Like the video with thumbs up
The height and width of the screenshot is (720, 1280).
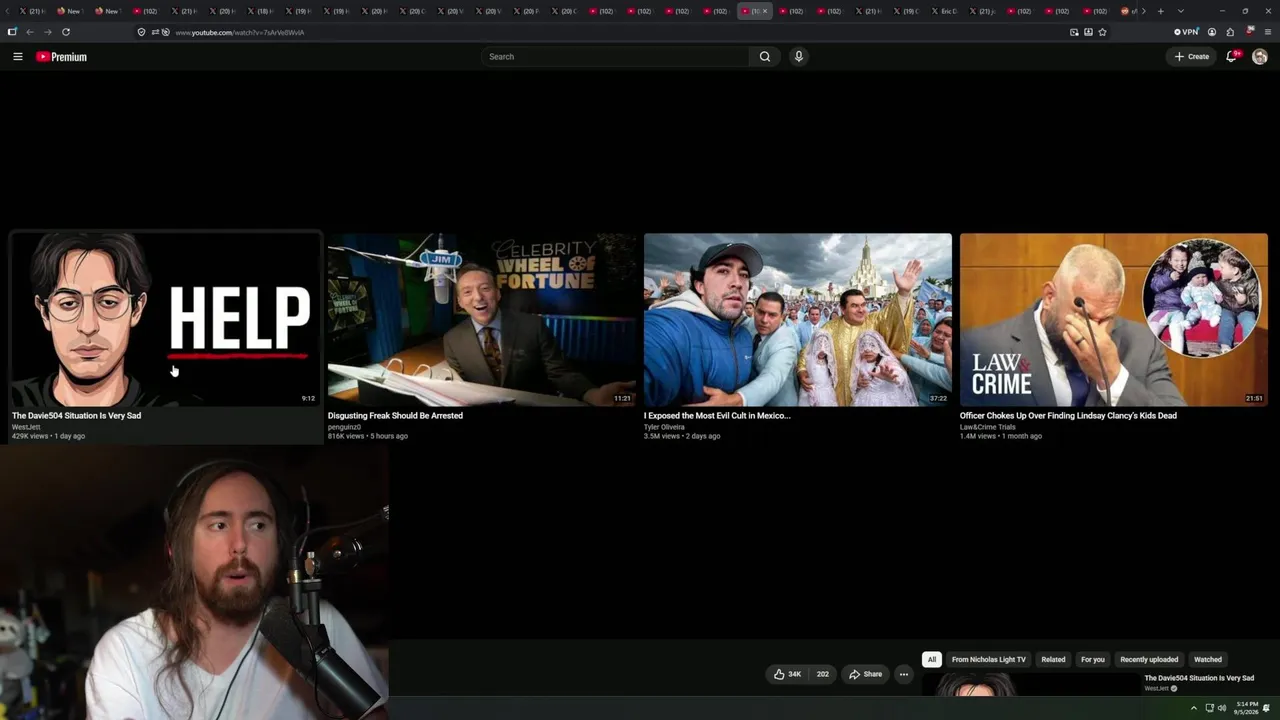click(788, 674)
